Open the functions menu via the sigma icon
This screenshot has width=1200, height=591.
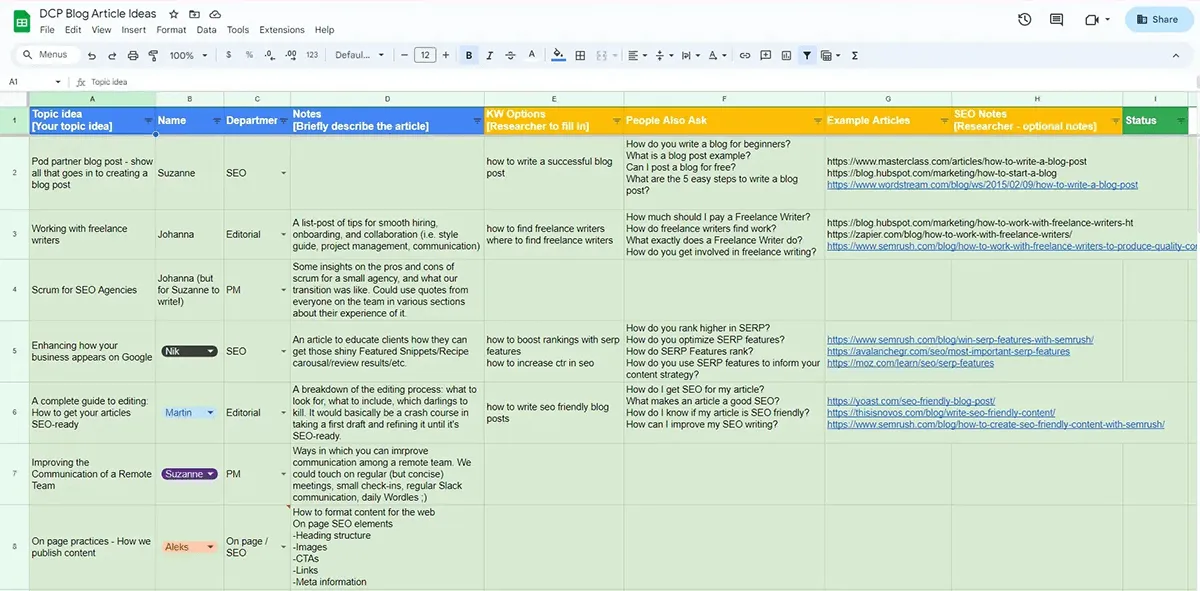(855, 55)
